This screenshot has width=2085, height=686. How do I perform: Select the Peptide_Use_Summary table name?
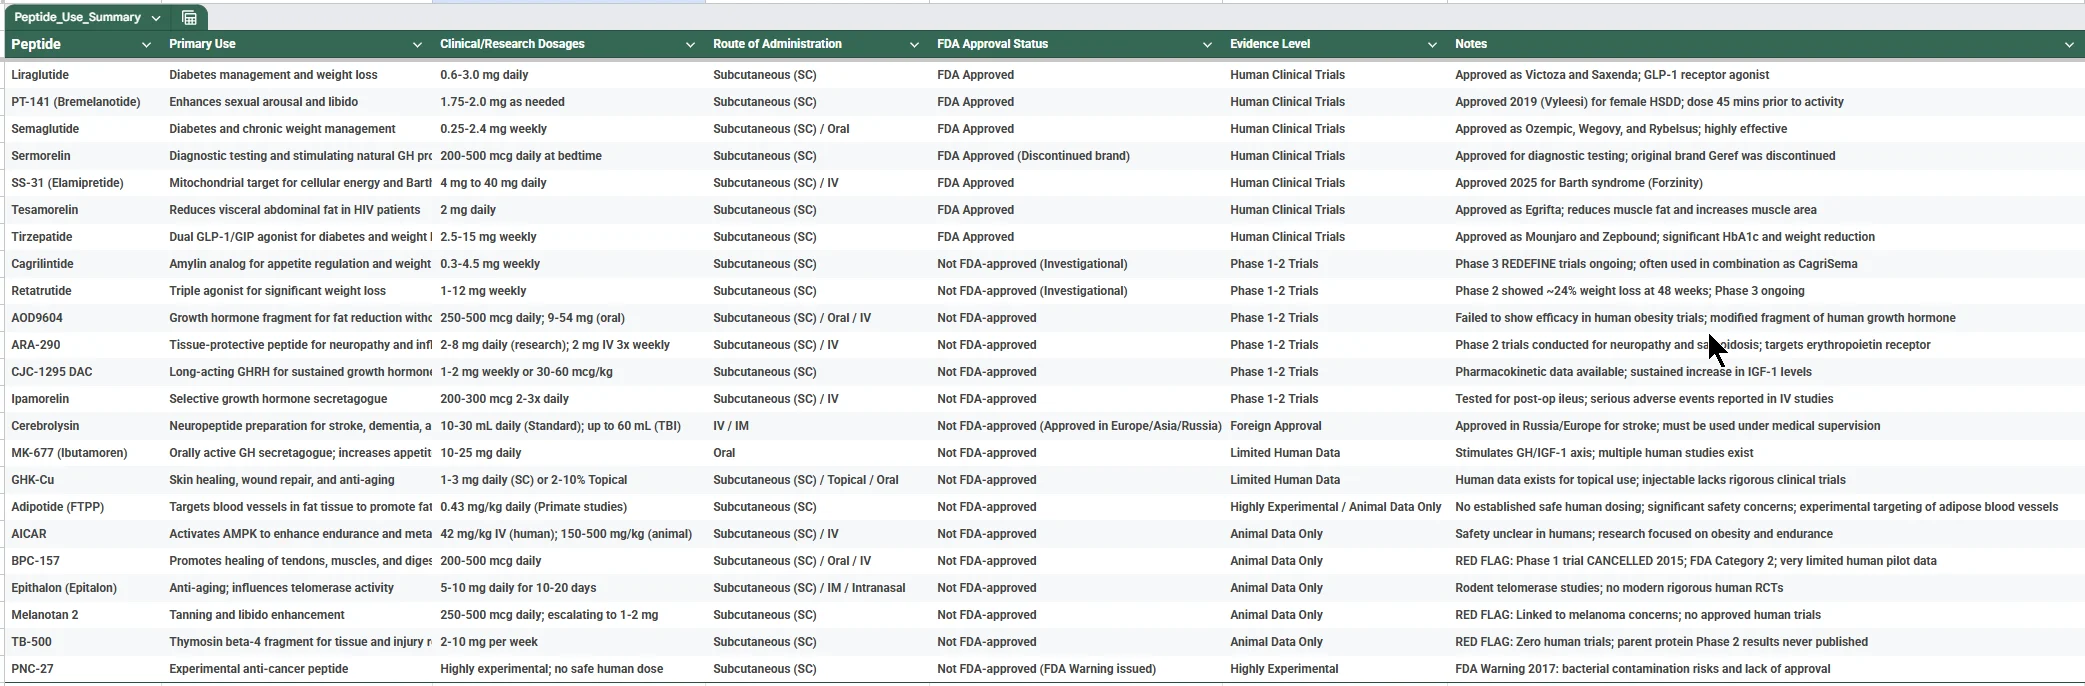click(77, 18)
